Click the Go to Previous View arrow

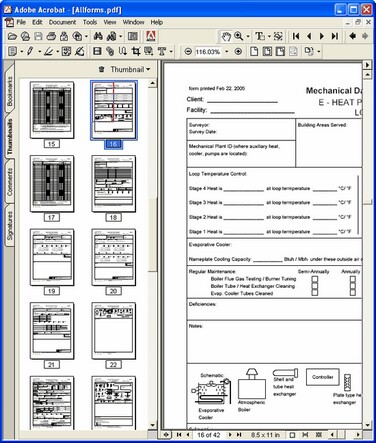coord(352,36)
